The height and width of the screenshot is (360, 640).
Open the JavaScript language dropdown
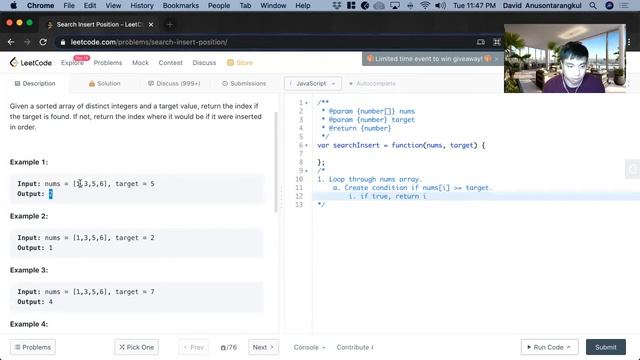[x=313, y=83]
